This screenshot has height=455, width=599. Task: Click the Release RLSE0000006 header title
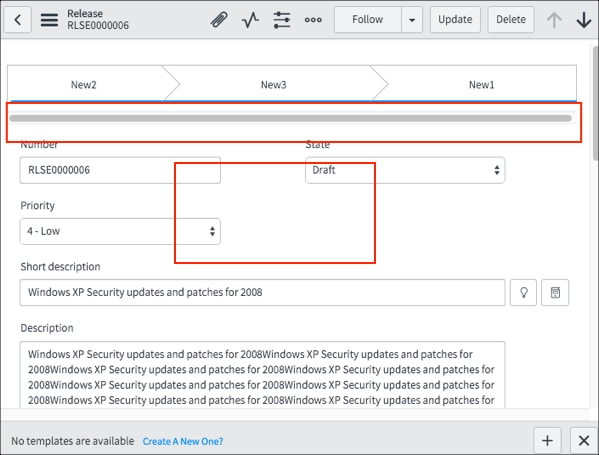[x=98, y=19]
